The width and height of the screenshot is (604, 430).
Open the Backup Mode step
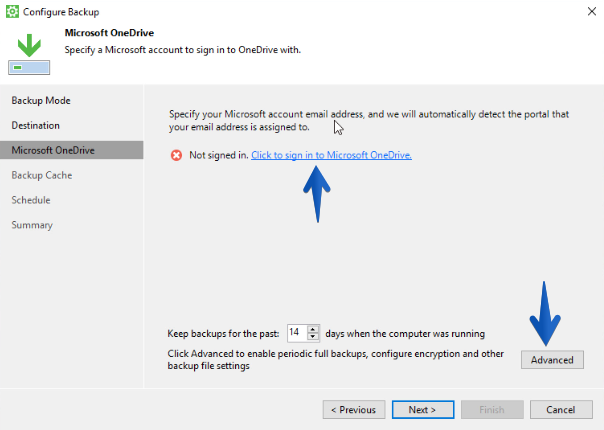click(41, 101)
